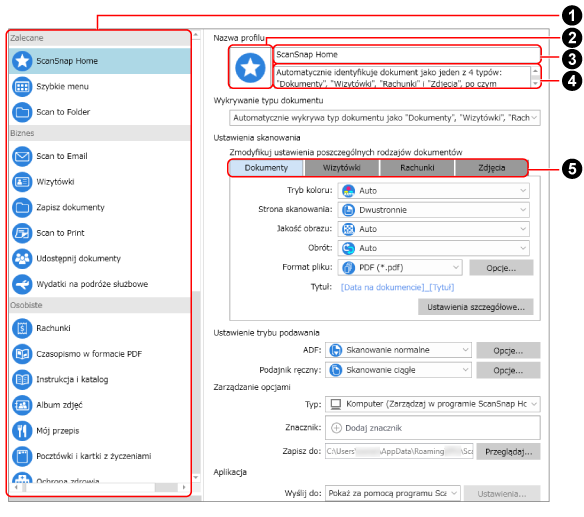Open the Strona skanowania Dwustronnie dropdown
Screen dimensions: 584x517
click(433, 210)
